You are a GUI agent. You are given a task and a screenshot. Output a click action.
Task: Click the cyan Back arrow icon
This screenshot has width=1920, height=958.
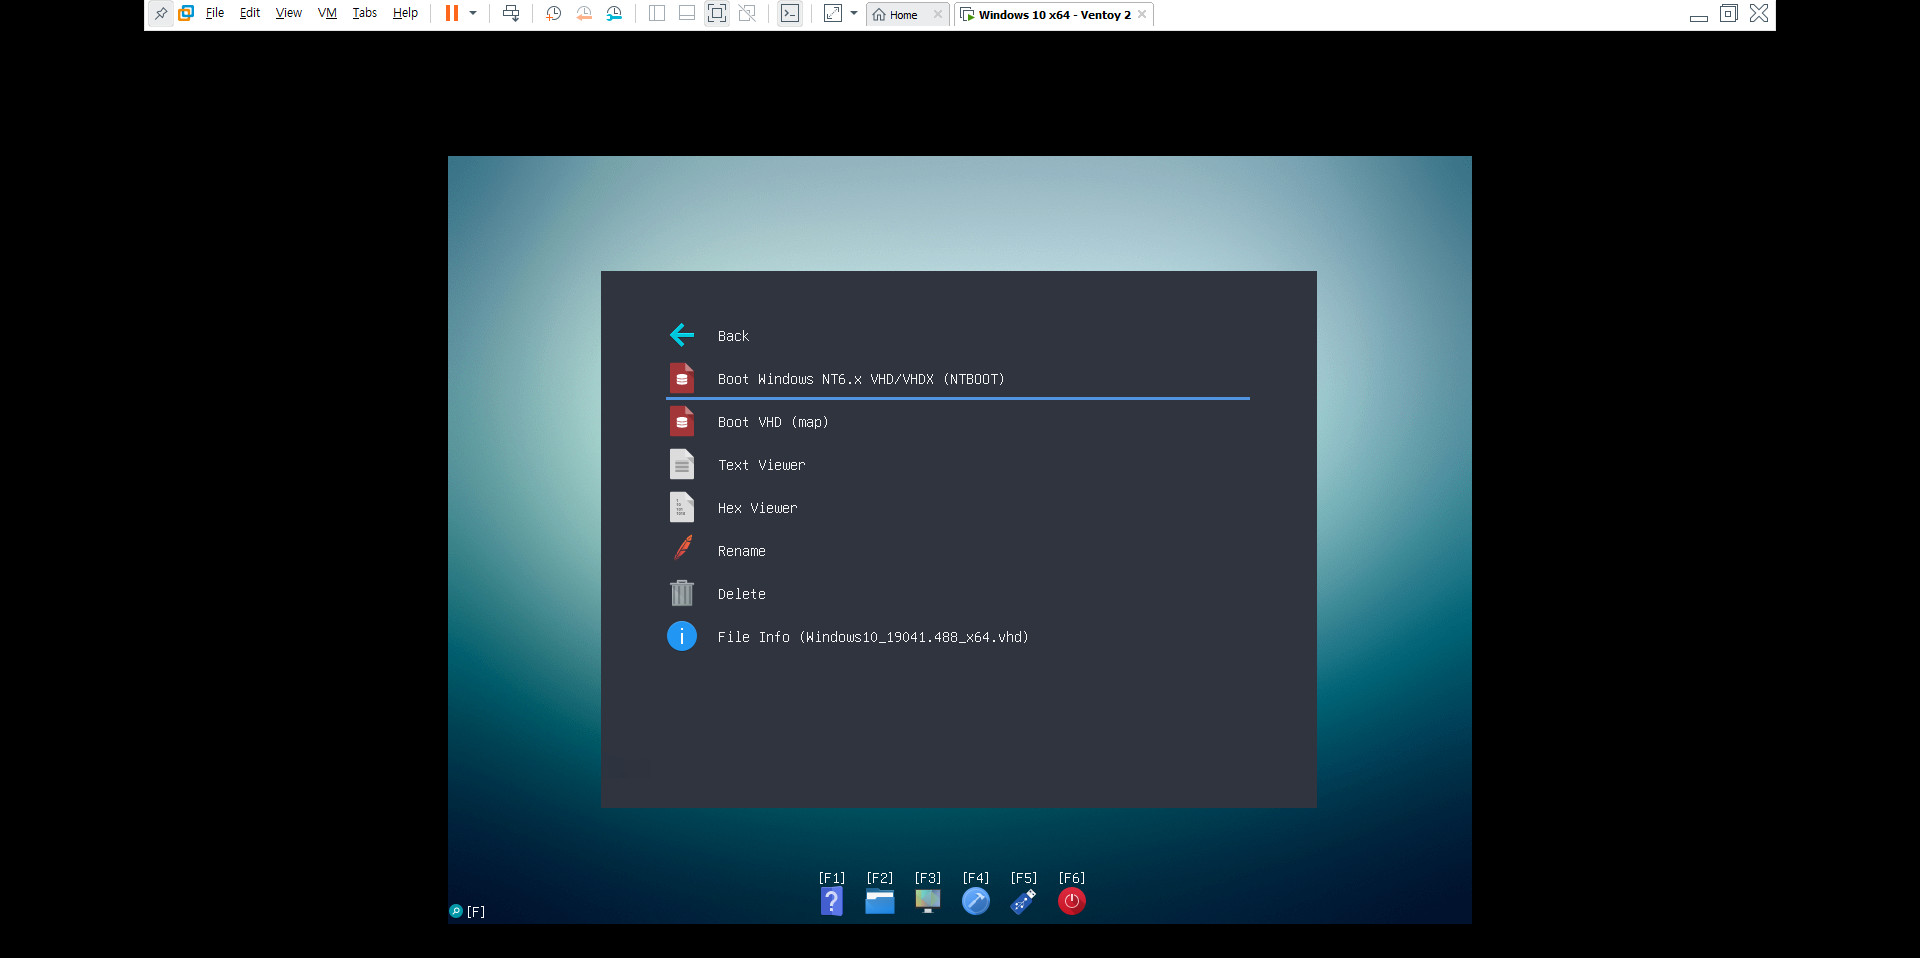682,335
